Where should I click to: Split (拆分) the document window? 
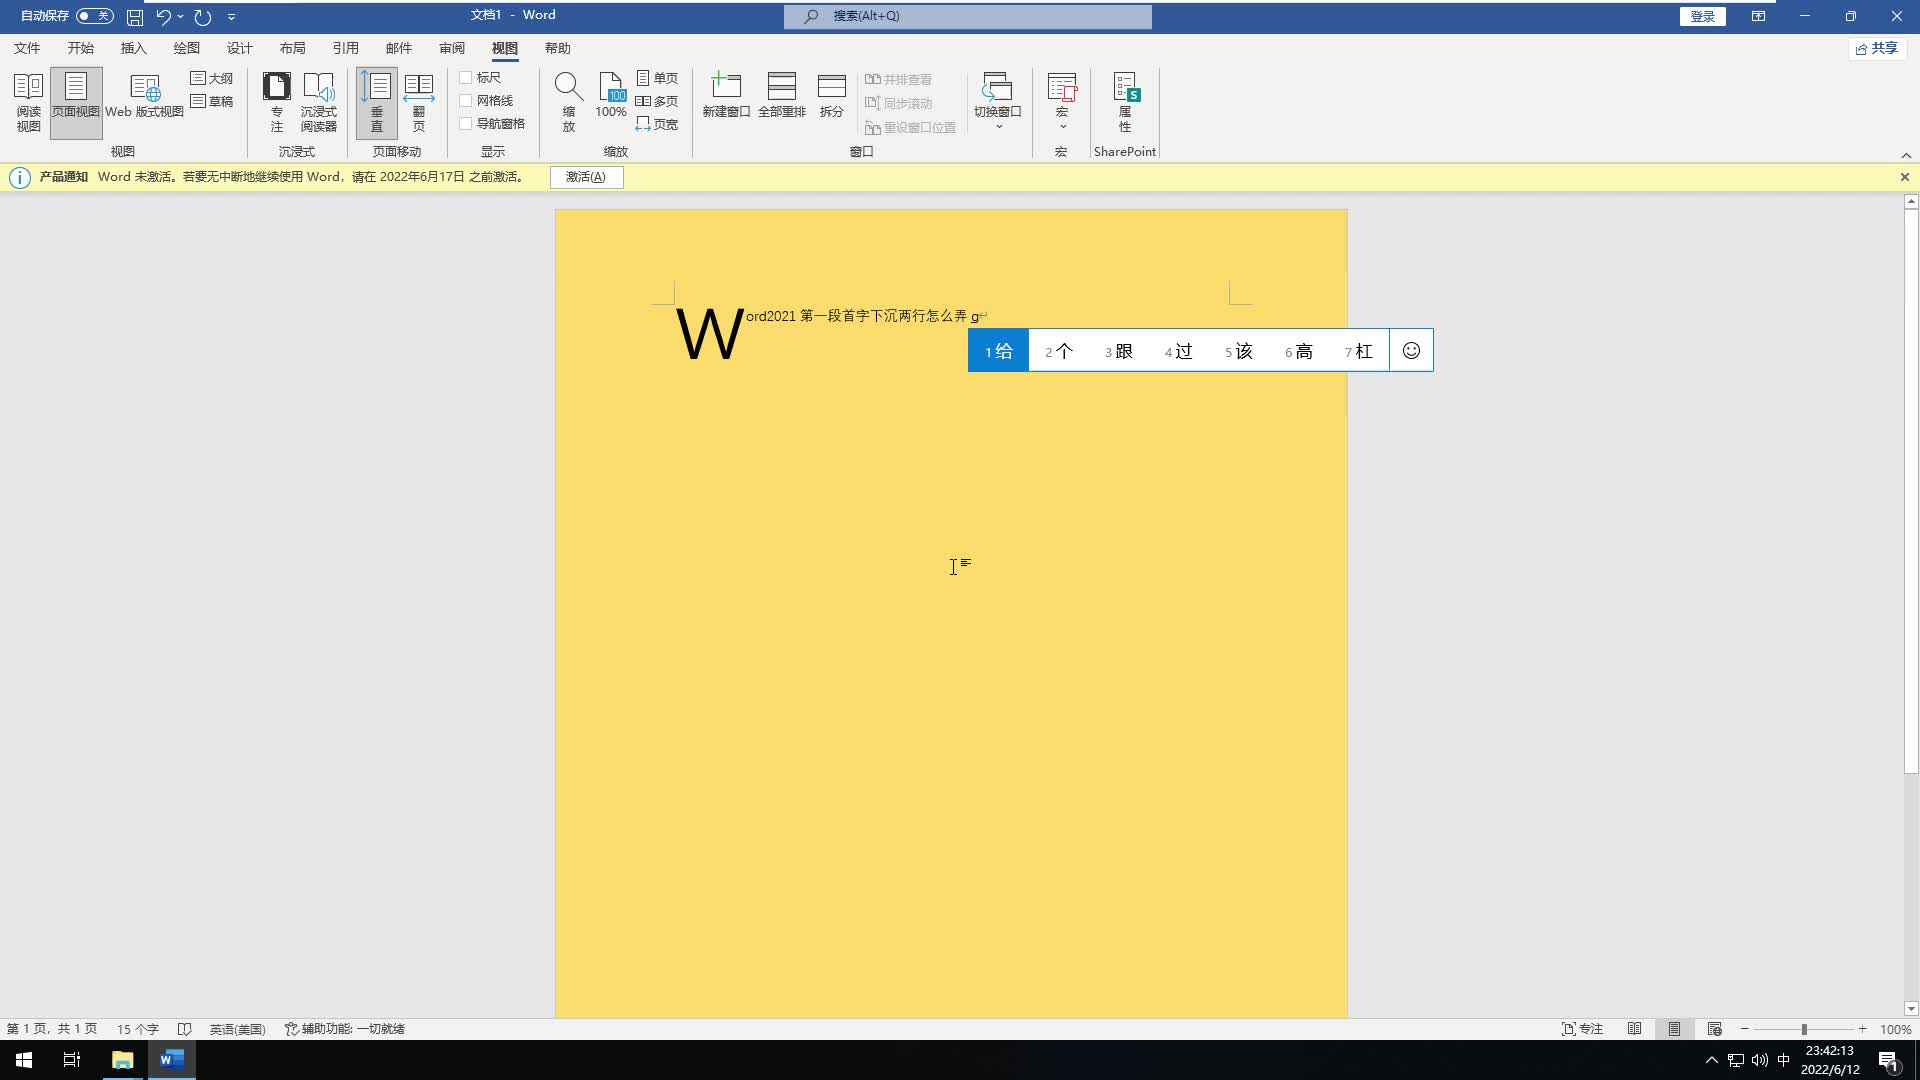coord(832,97)
